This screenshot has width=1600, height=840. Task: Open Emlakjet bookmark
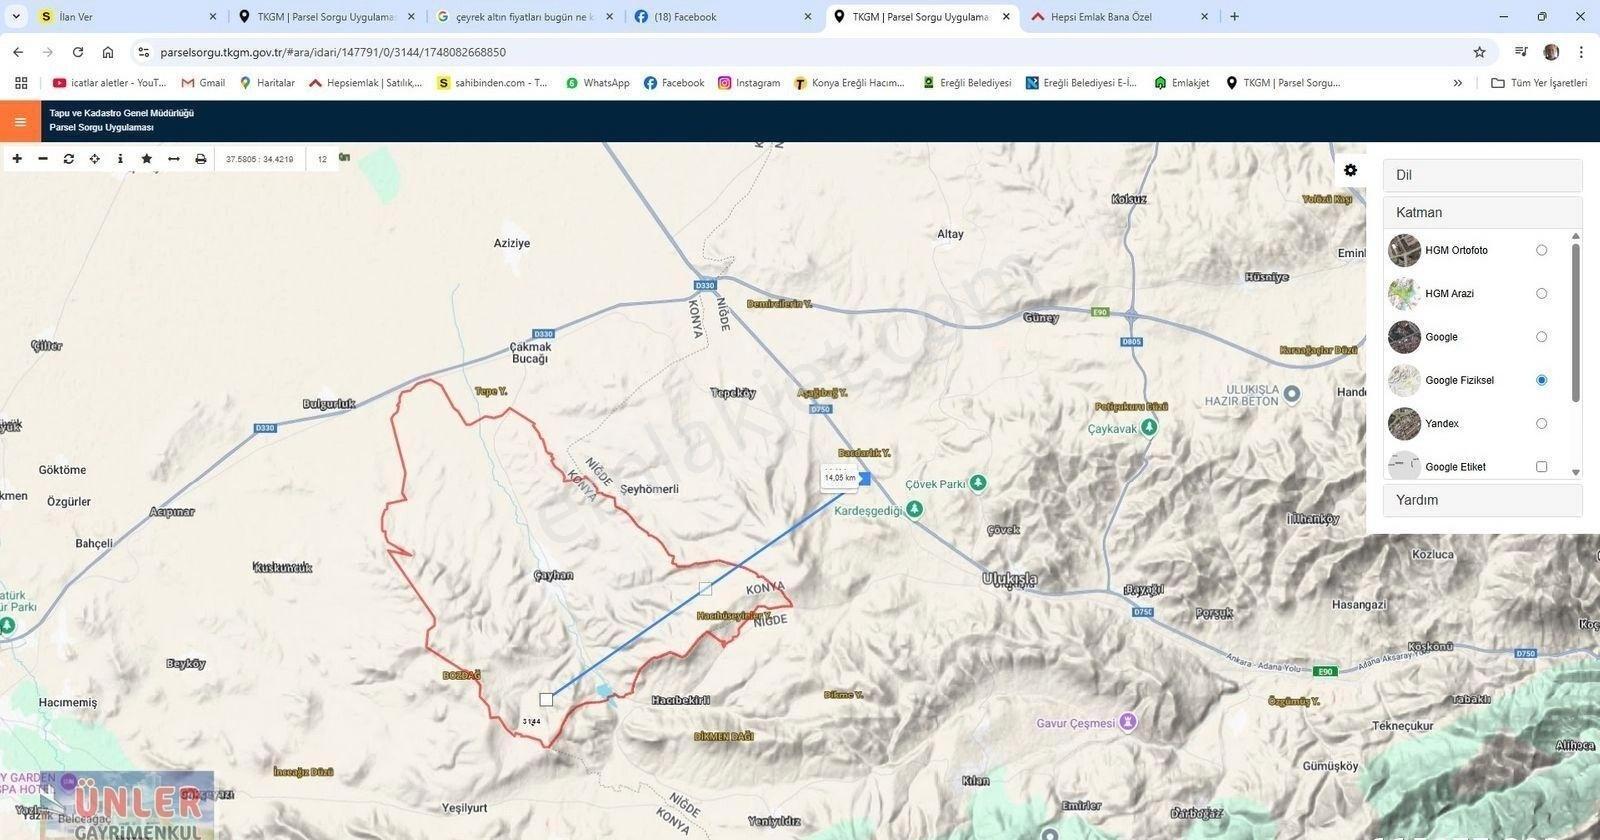tap(1181, 83)
